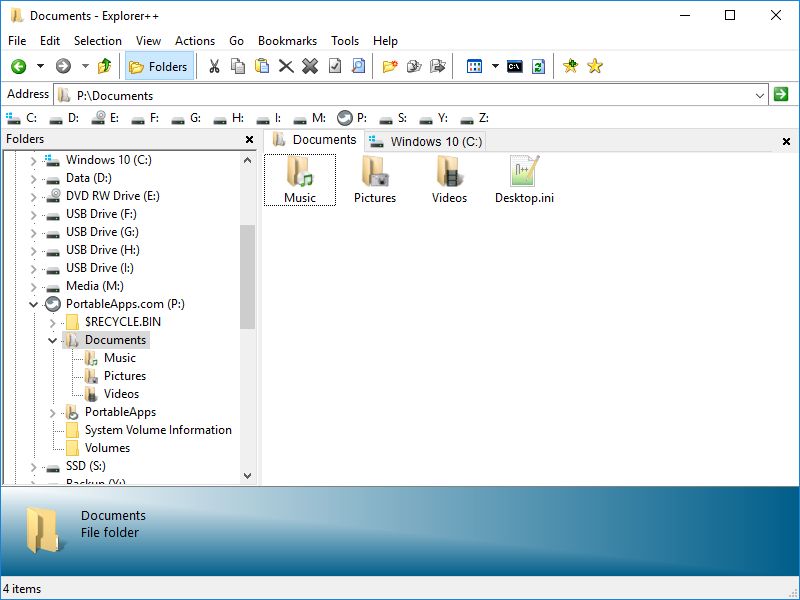This screenshot has height=600, width=800.
Task: Refresh the view with the refresh icon
Action: pyautogui.click(x=539, y=66)
